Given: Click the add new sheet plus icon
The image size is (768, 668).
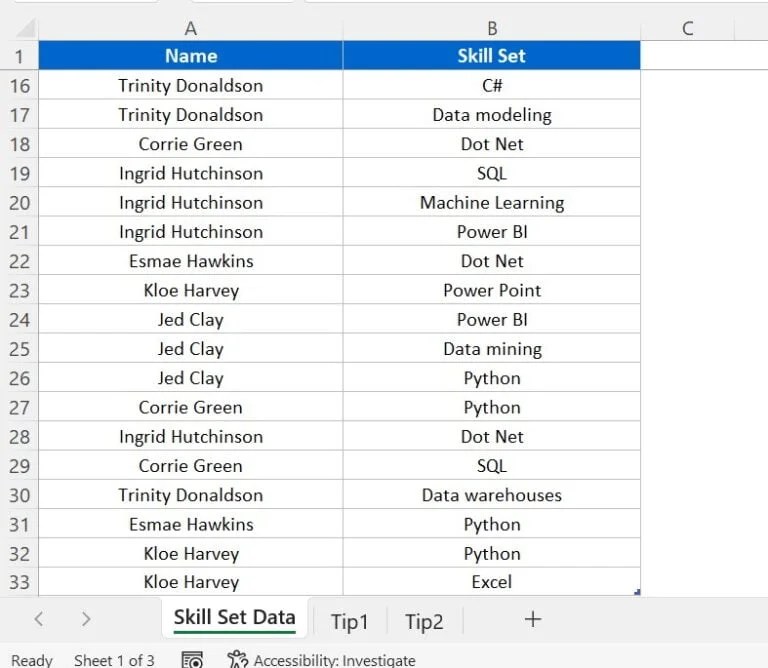Looking at the screenshot, I should (x=532, y=620).
